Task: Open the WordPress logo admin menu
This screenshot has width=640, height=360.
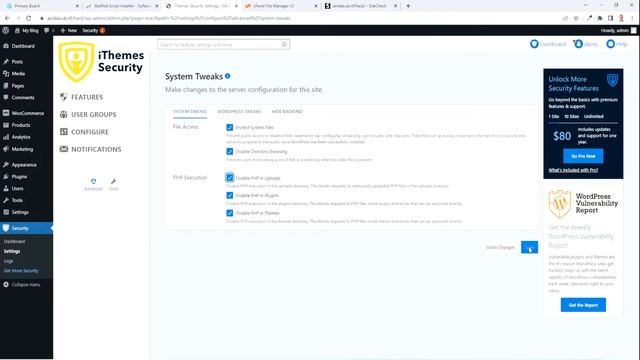Action: (x=6, y=30)
